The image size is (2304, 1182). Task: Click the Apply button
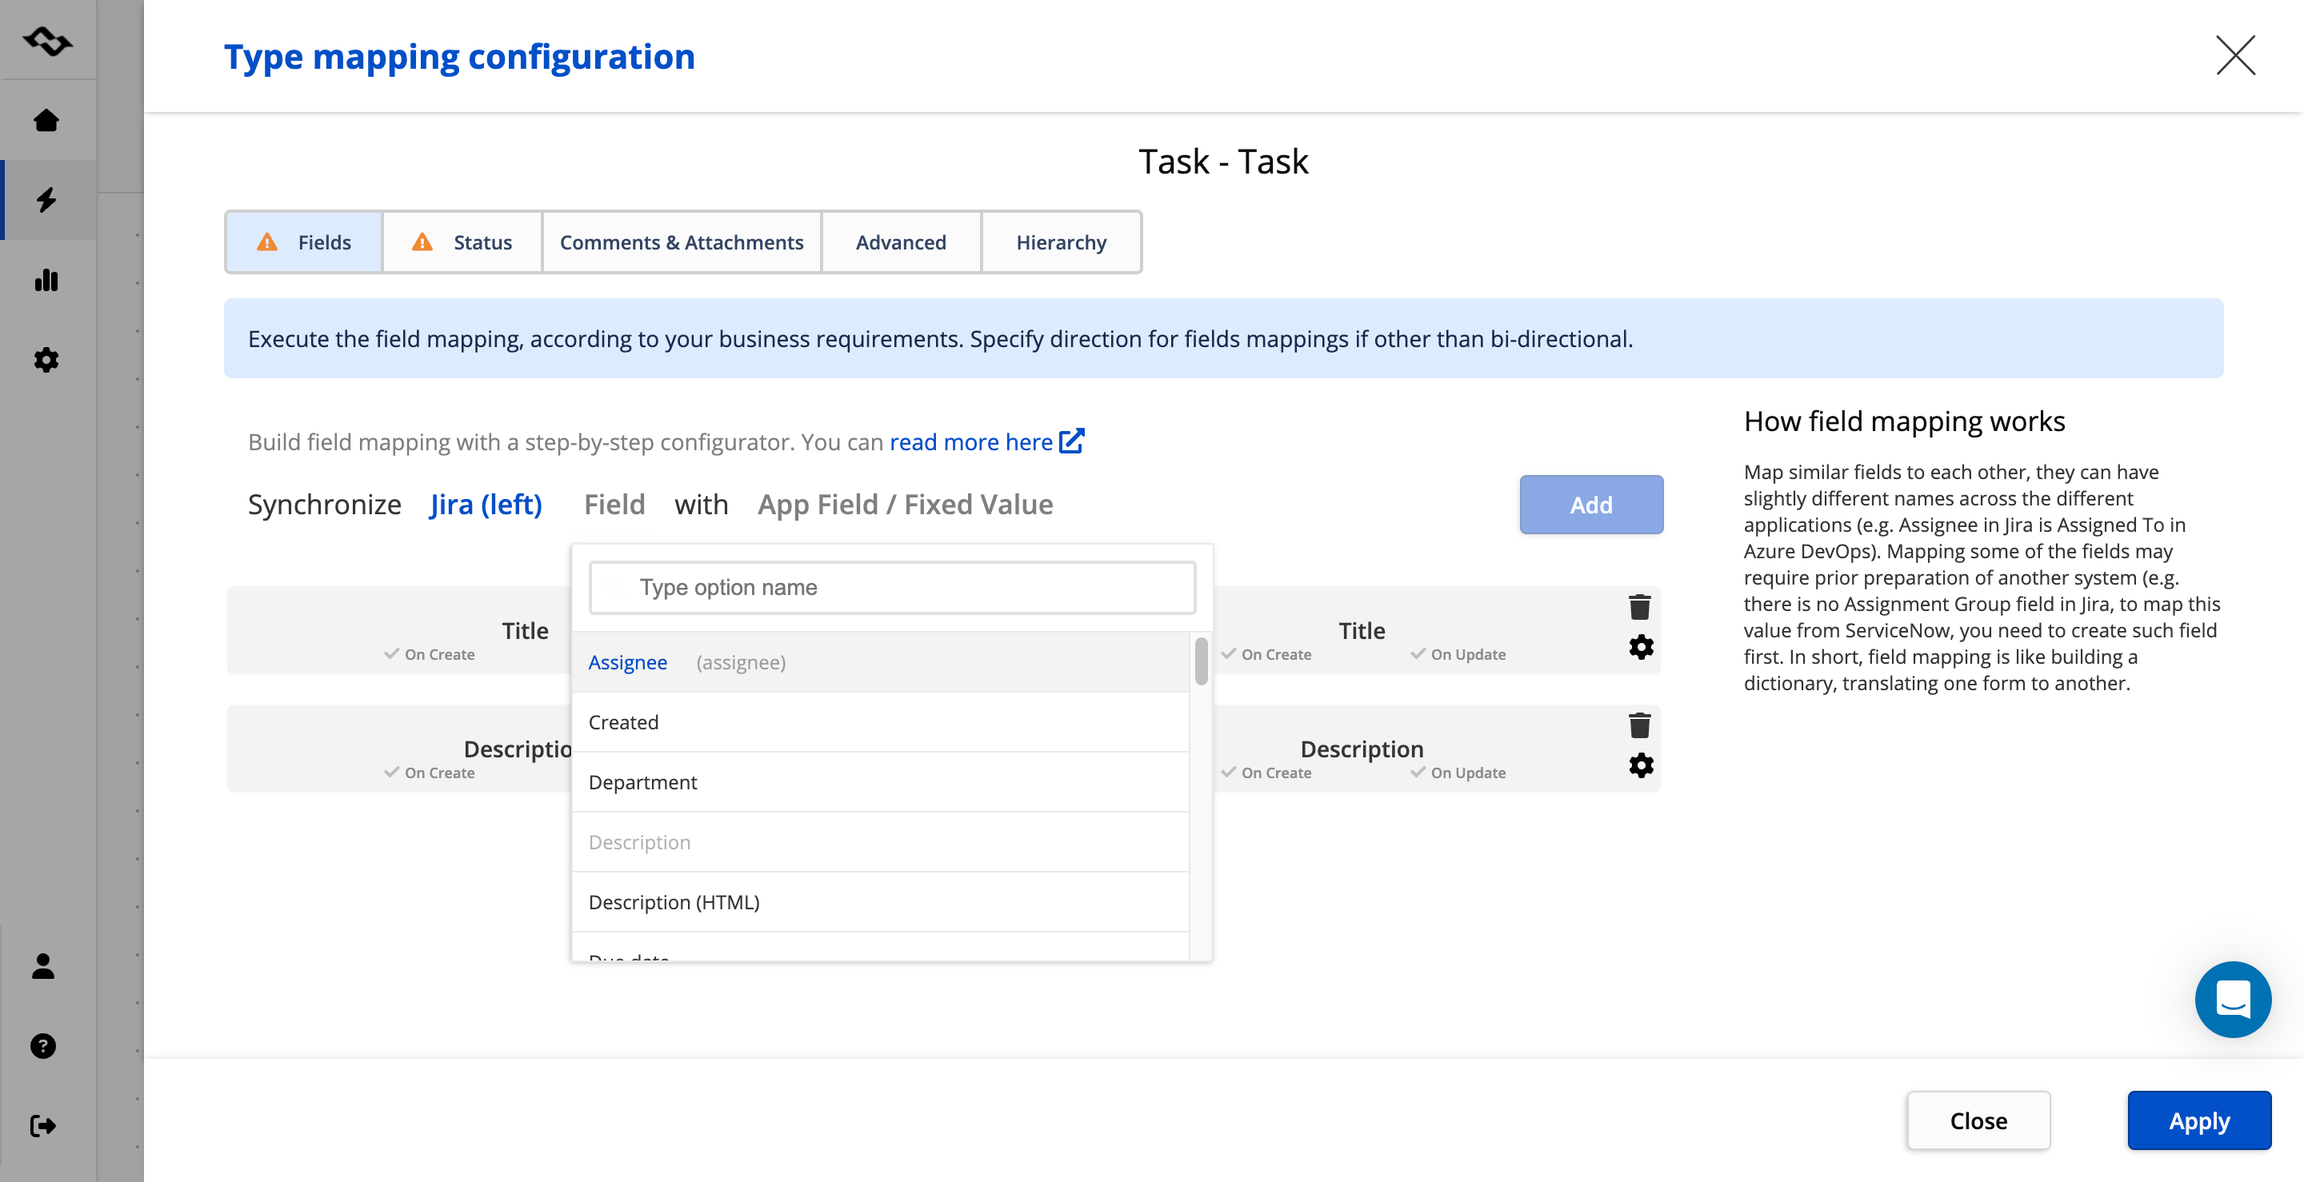(2198, 1120)
